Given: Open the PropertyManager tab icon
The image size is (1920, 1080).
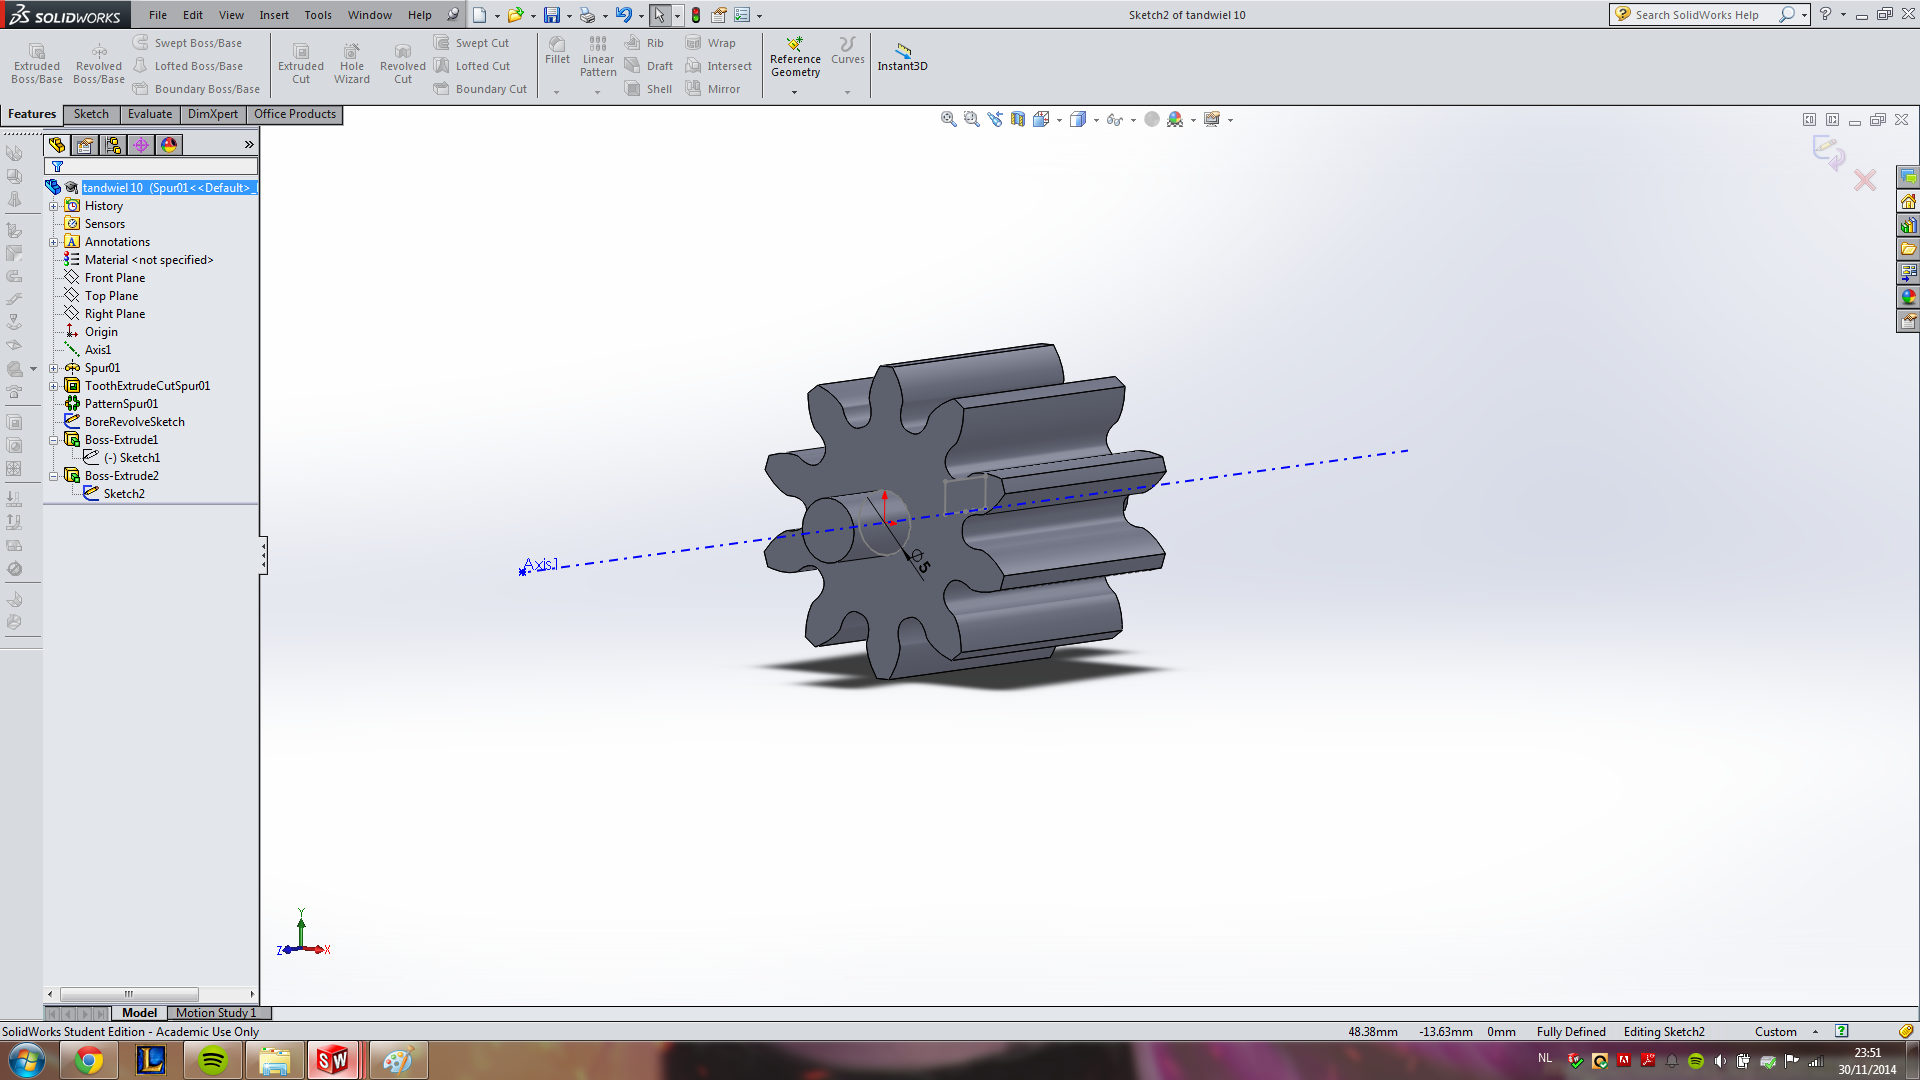Looking at the screenshot, I should tap(85, 145).
